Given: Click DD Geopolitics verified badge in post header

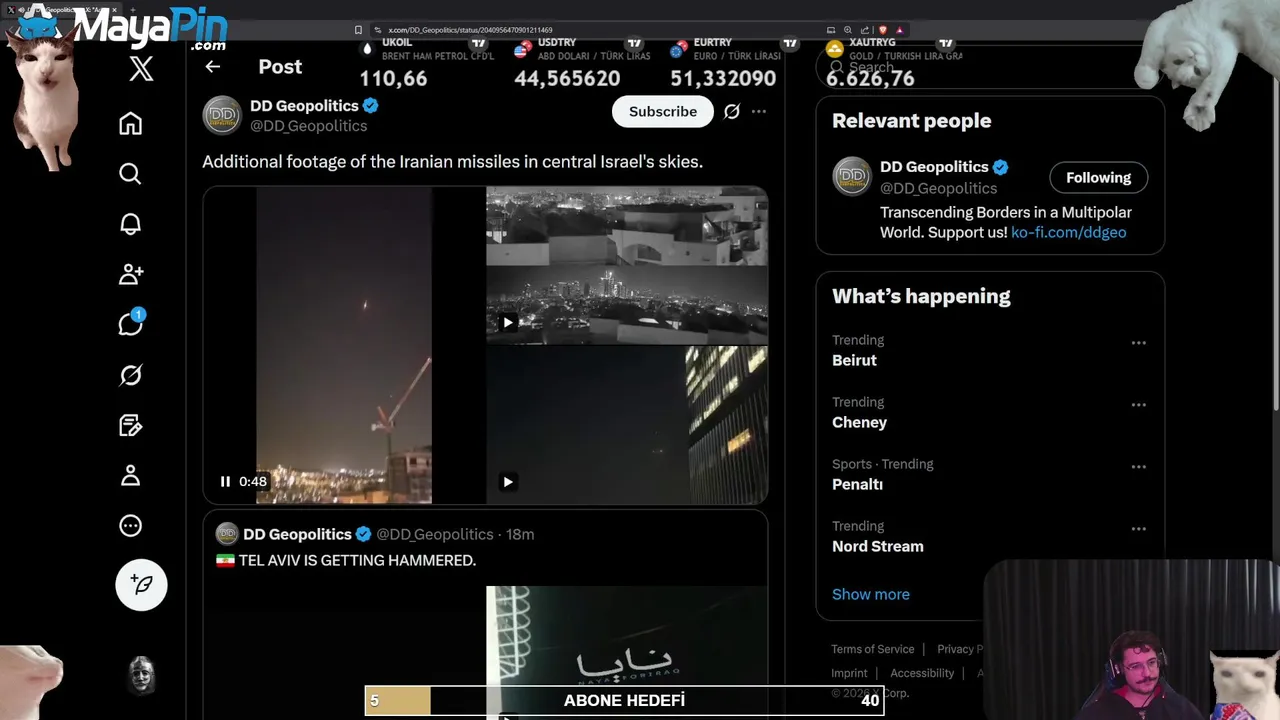Looking at the screenshot, I should (x=370, y=106).
